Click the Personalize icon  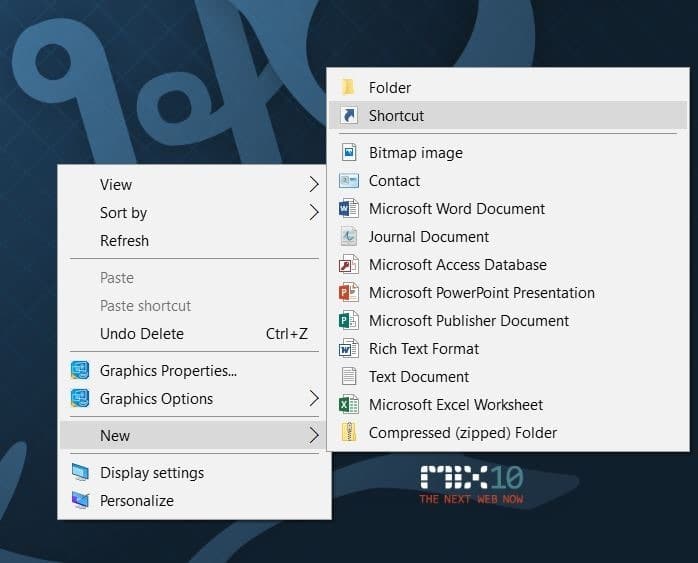(x=80, y=500)
